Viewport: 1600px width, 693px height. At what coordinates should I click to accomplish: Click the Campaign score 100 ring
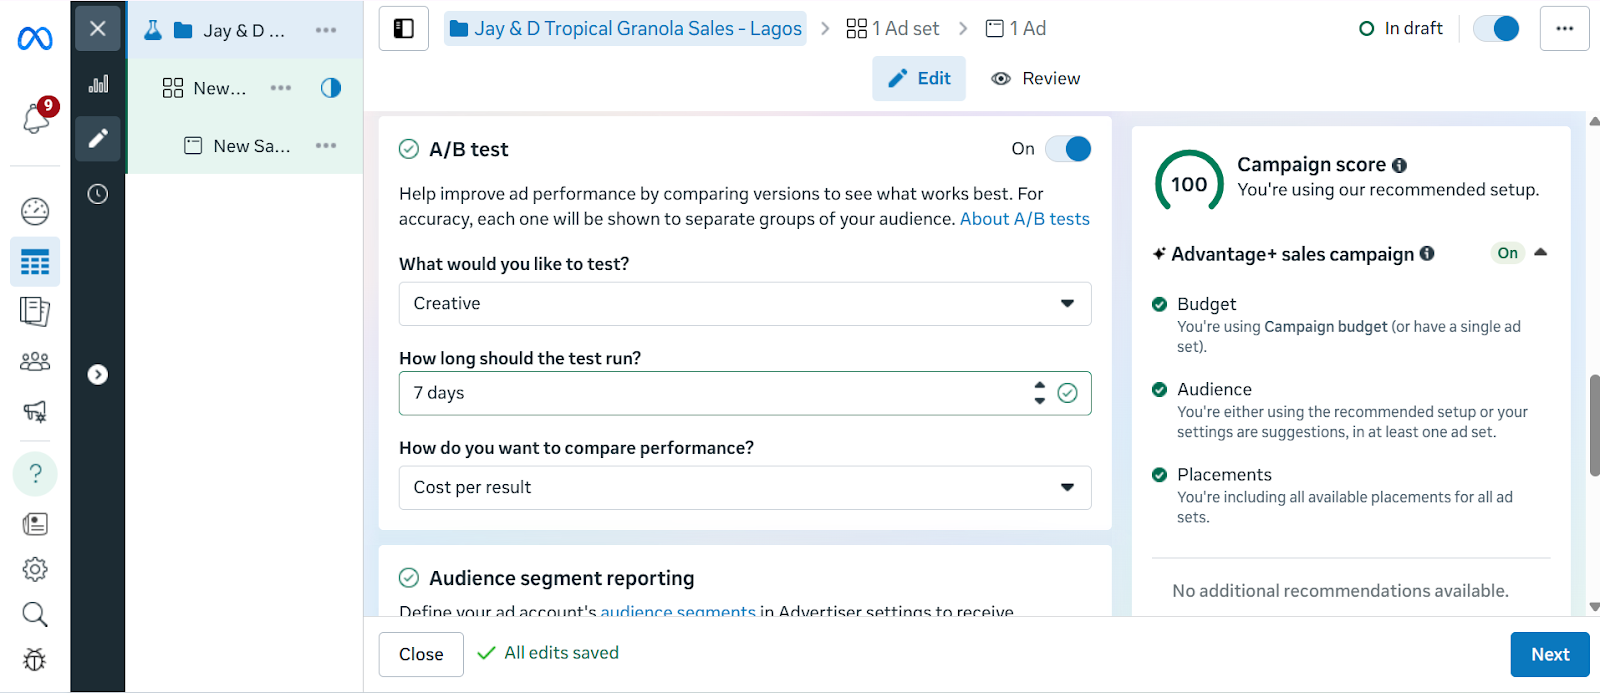1189,184
